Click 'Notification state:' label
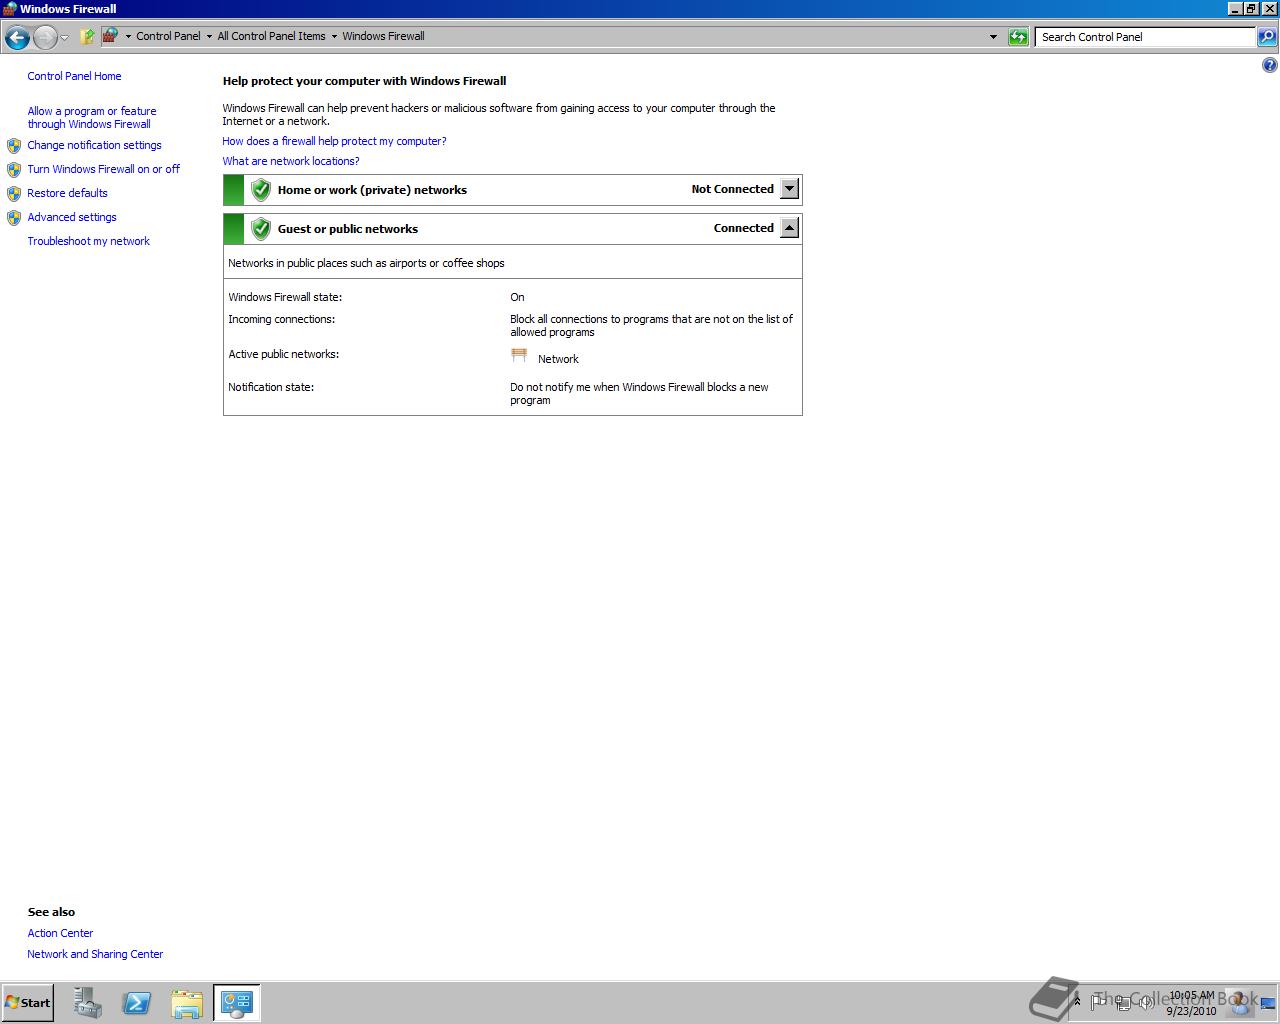Screen dimensions: 1280x1024 (271, 387)
